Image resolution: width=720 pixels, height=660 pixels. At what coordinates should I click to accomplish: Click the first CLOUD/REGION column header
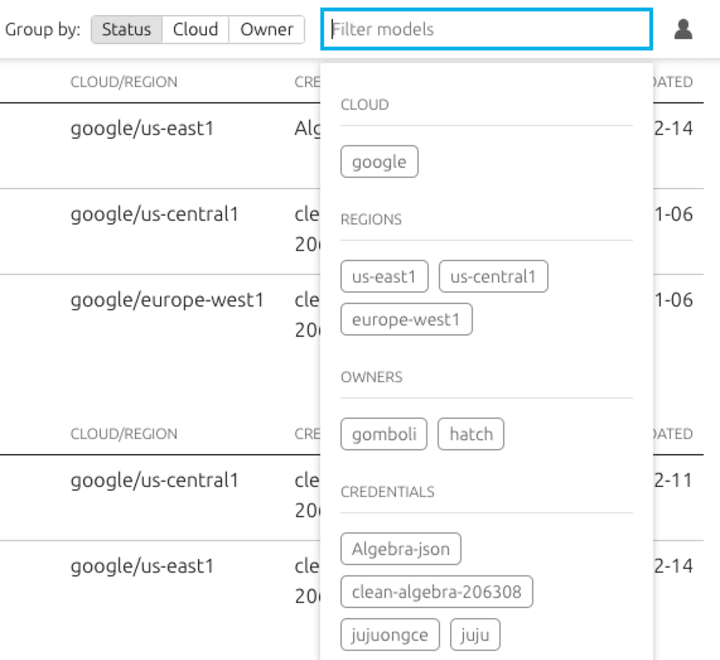pyautogui.click(x=124, y=82)
